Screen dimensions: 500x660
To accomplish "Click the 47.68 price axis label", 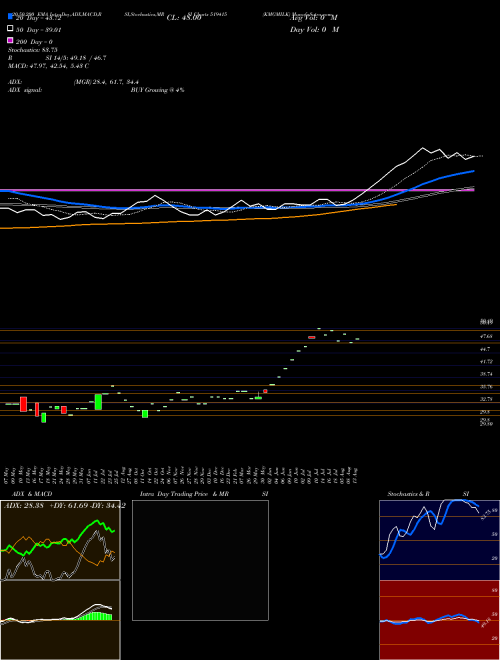I will pyautogui.click(x=487, y=337).
